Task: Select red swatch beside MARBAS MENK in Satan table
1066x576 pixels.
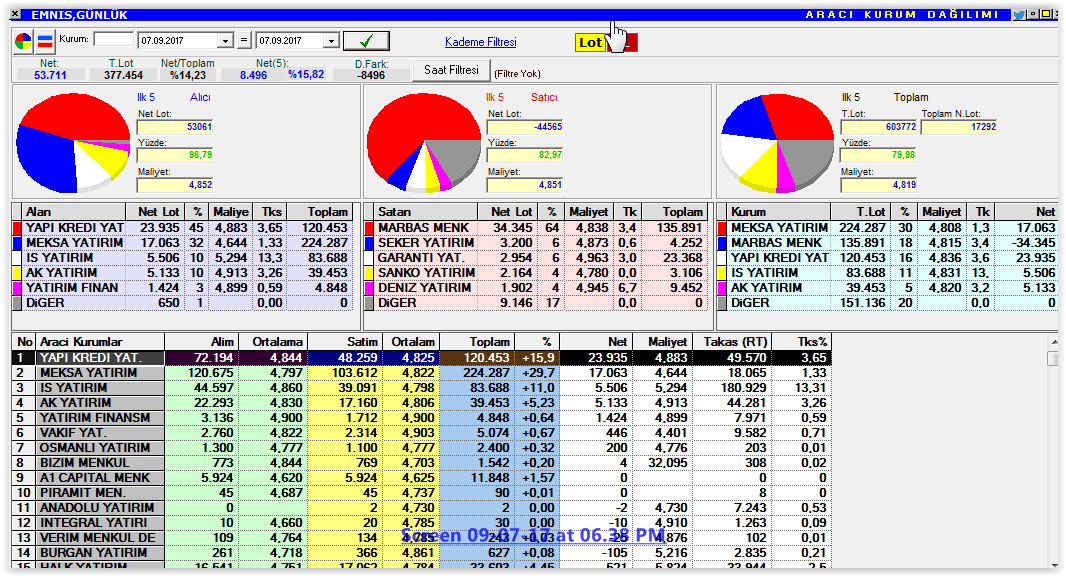Action: 369,228
